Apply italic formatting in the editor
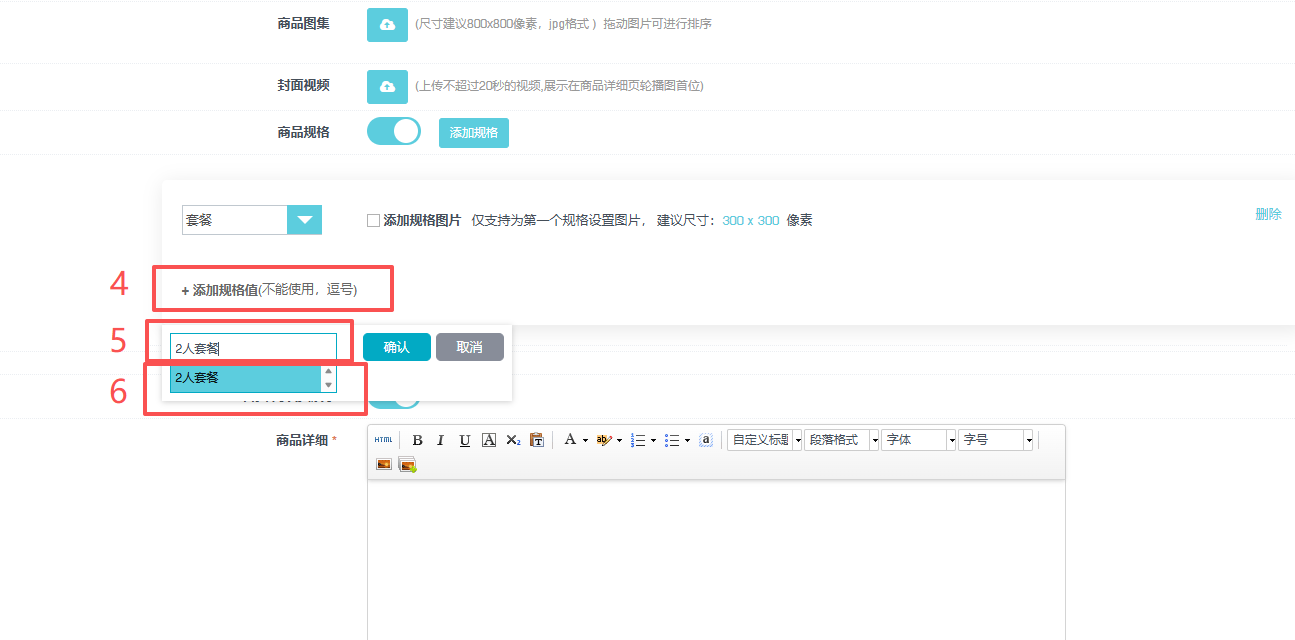The image size is (1295, 640). pyautogui.click(x=440, y=440)
